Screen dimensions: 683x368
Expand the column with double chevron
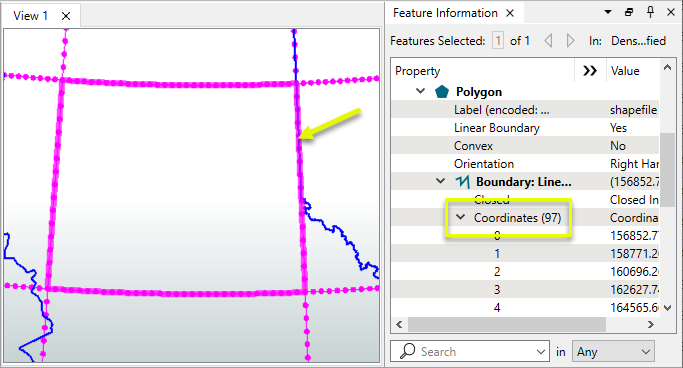(x=590, y=71)
